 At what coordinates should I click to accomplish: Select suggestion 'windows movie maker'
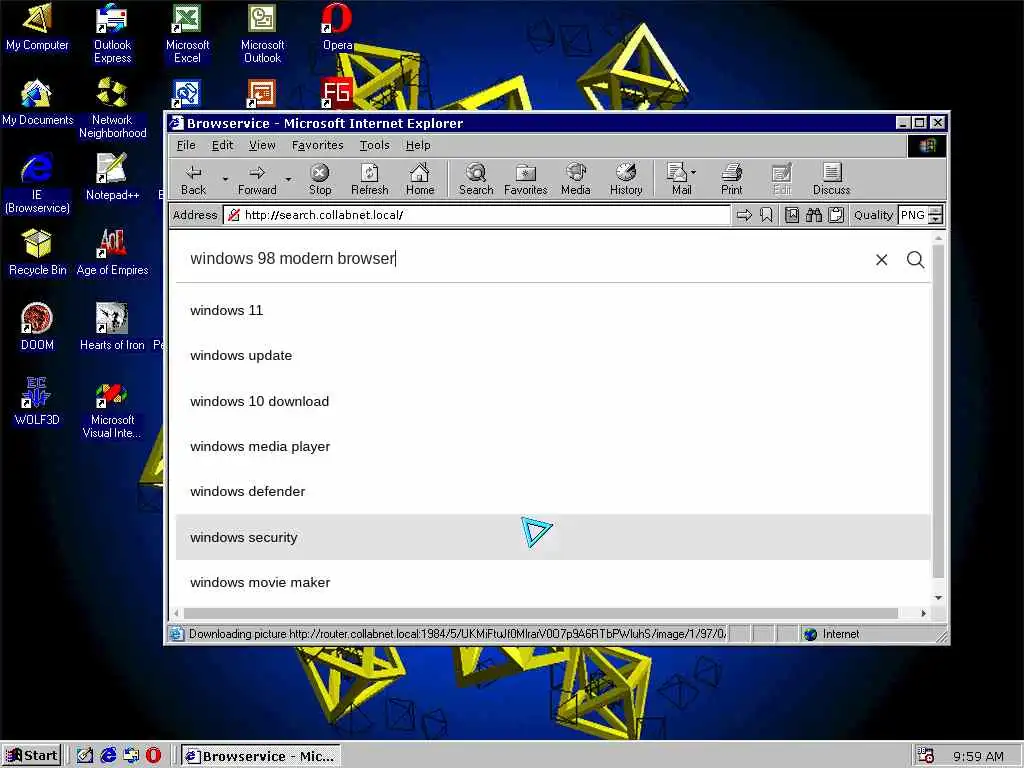pos(552,582)
